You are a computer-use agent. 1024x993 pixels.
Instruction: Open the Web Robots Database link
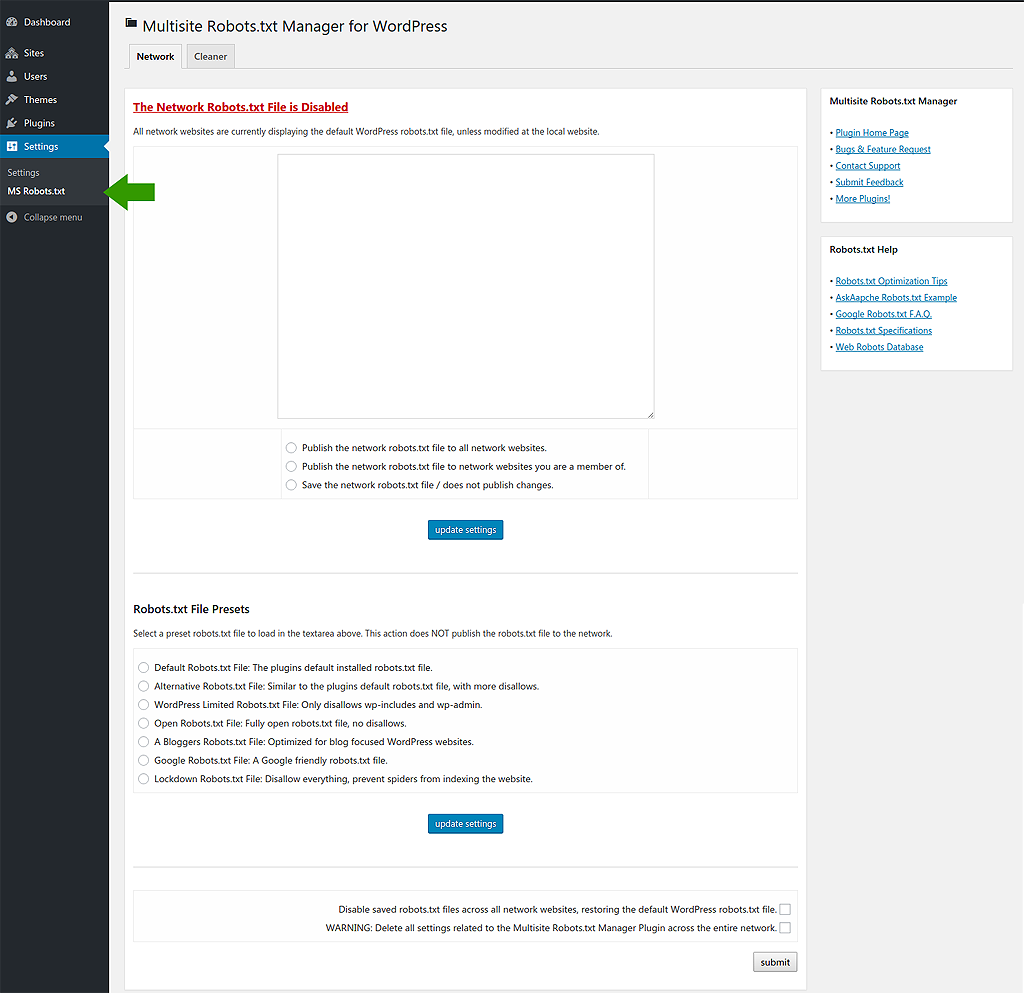(879, 347)
